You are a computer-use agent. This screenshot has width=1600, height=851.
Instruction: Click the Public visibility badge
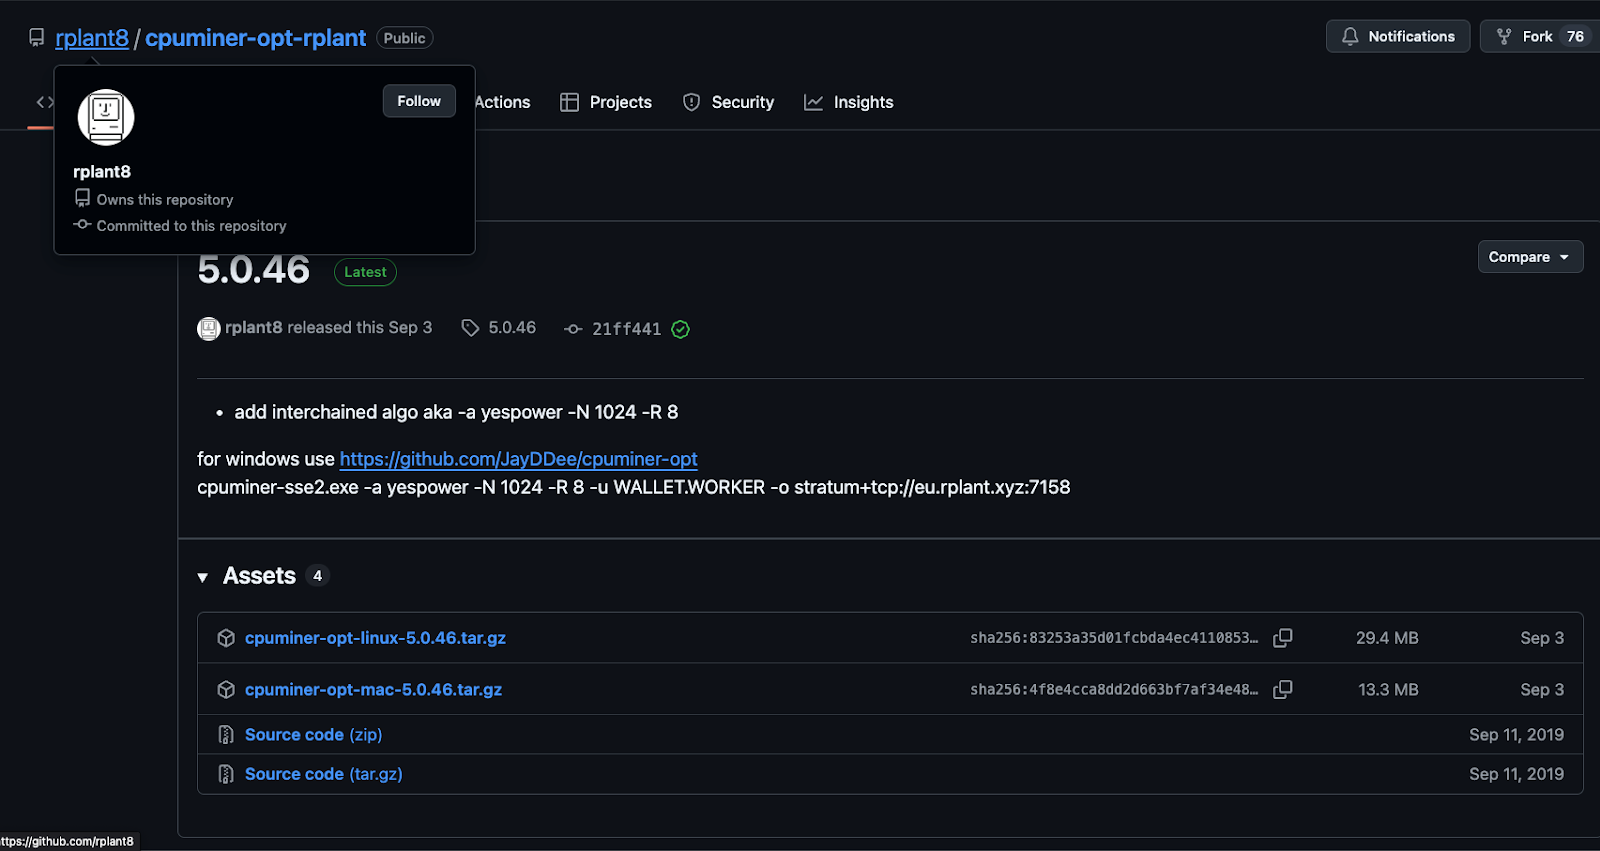click(404, 38)
